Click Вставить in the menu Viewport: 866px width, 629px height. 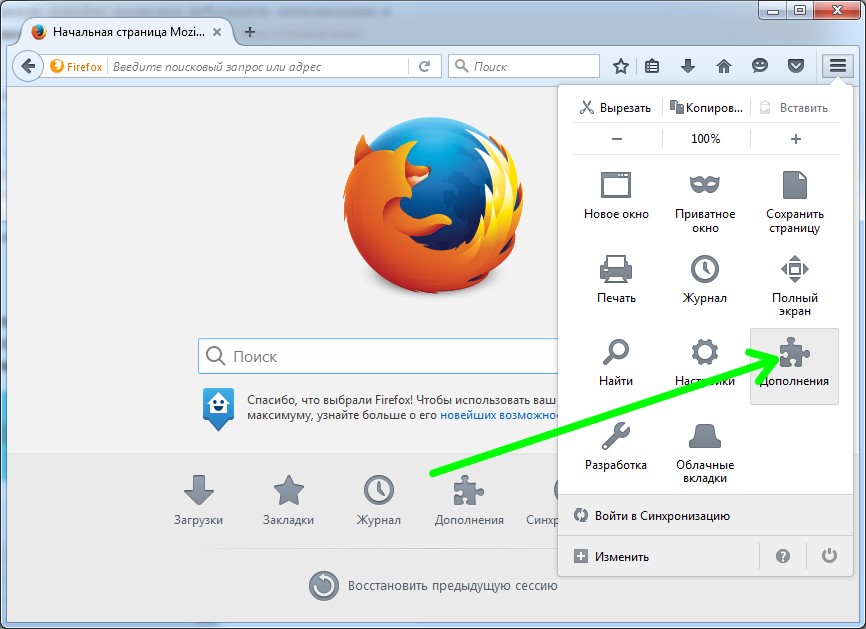coord(794,108)
